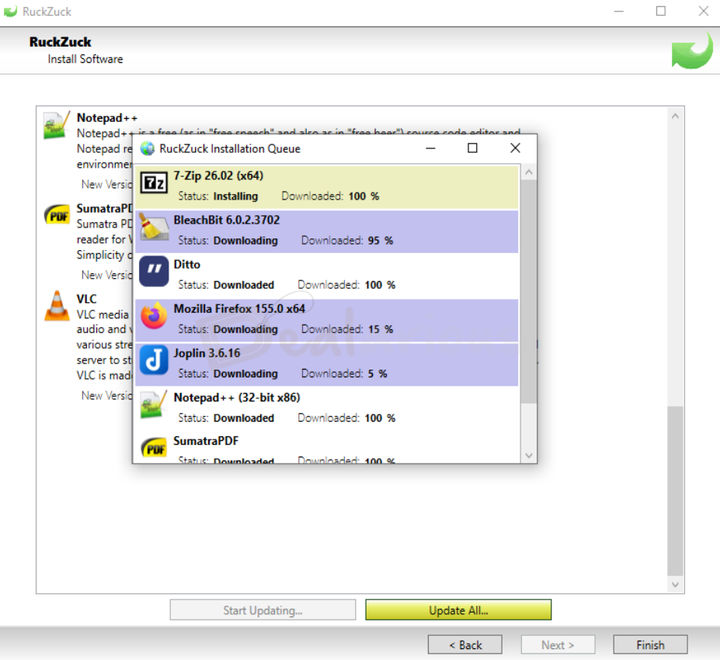Click the SumatraPDF icon in the Installation Queue

154,448
